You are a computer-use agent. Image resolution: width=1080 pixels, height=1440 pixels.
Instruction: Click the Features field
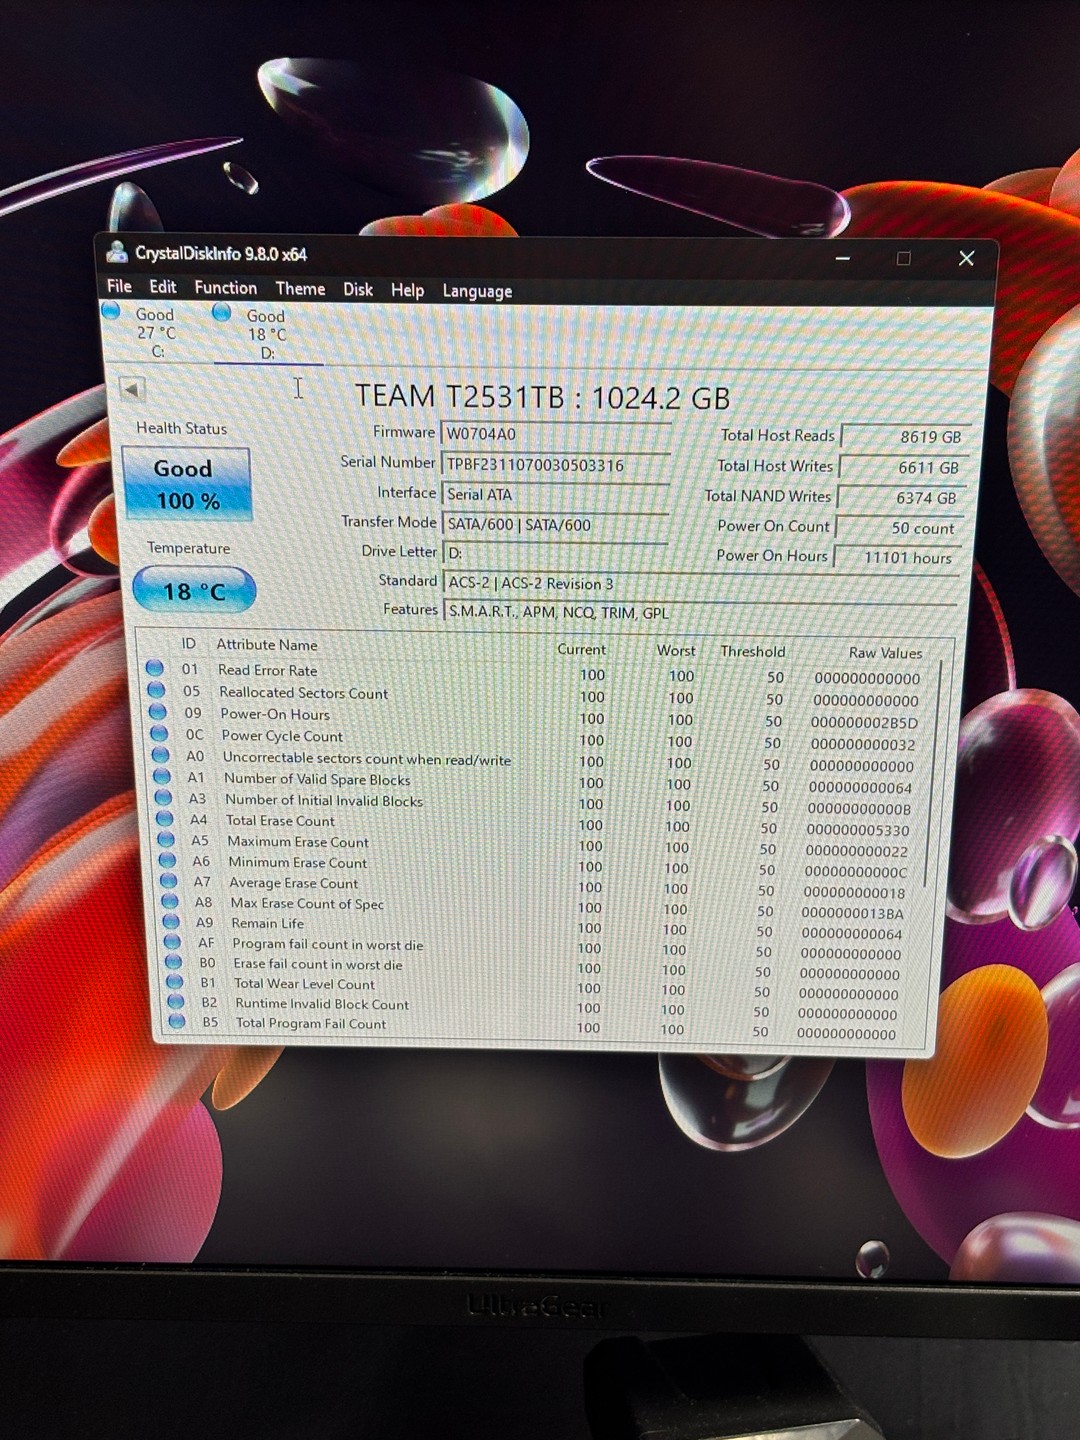[700, 612]
